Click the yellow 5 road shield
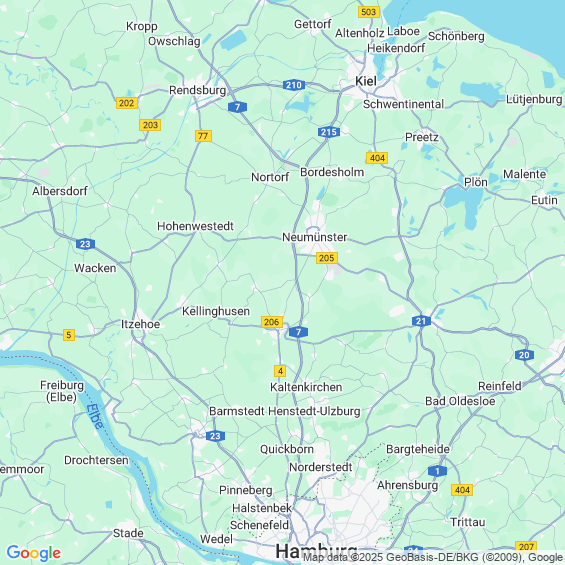Image resolution: width=565 pixels, height=565 pixels. 69,335
